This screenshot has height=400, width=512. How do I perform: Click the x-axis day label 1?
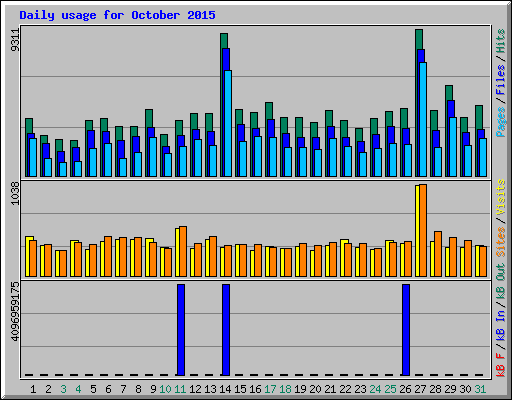click(x=33, y=389)
